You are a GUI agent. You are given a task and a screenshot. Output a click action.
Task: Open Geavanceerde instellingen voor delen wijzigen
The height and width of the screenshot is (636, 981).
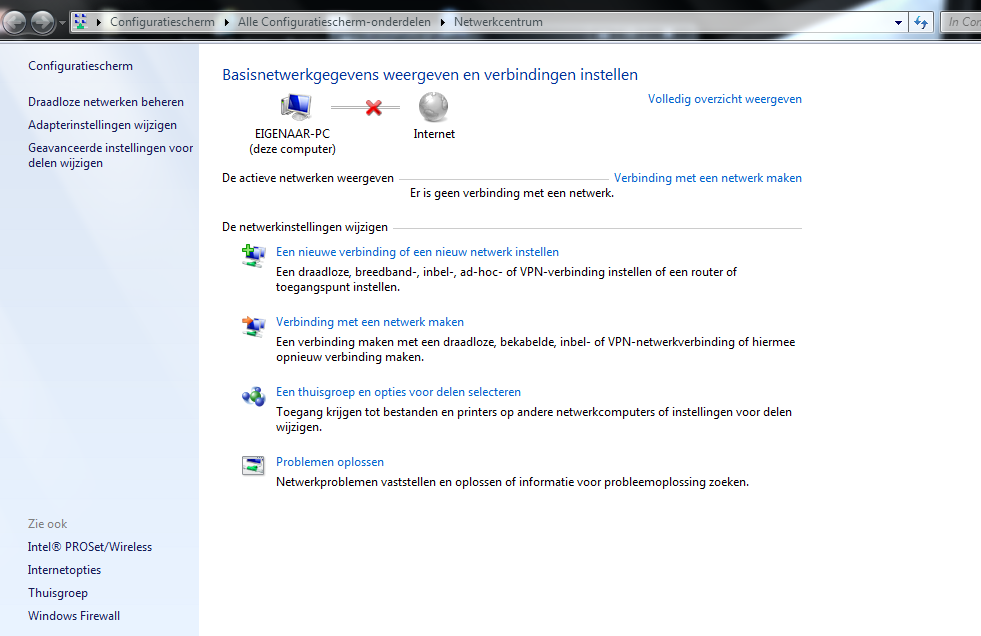click(111, 156)
